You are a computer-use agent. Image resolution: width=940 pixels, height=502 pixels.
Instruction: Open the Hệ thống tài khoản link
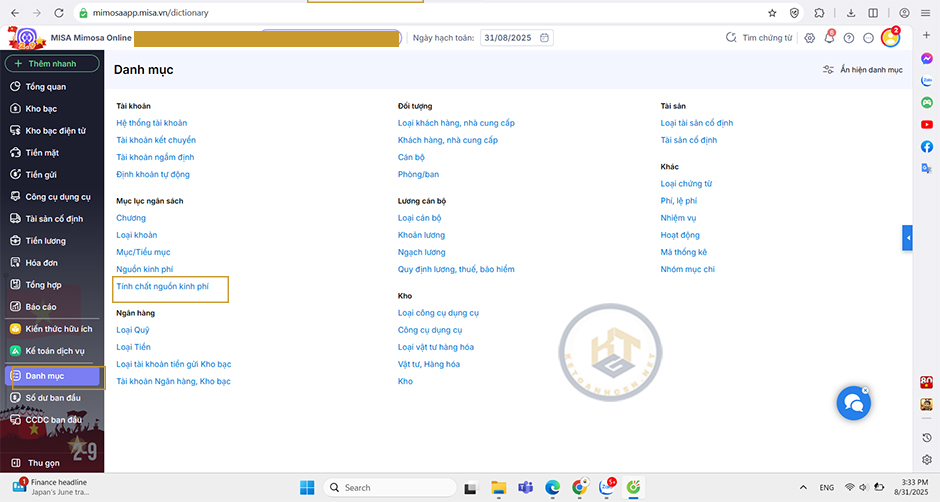(151, 123)
